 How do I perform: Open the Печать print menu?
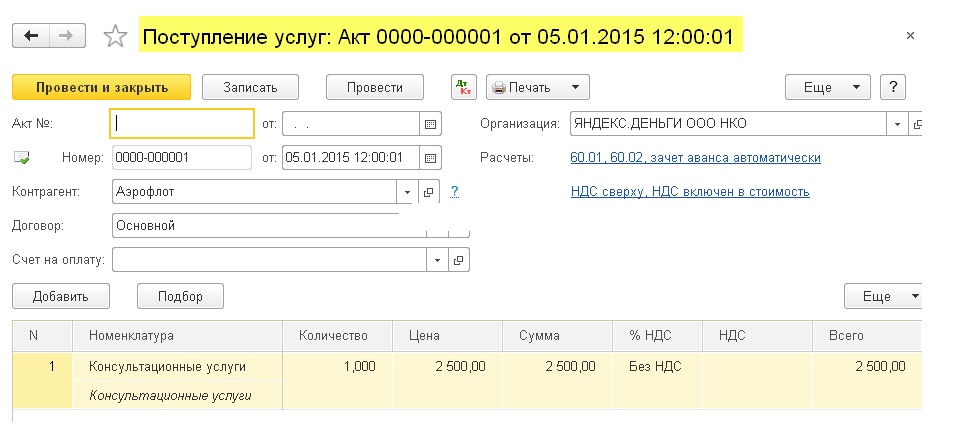pyautogui.click(x=538, y=87)
